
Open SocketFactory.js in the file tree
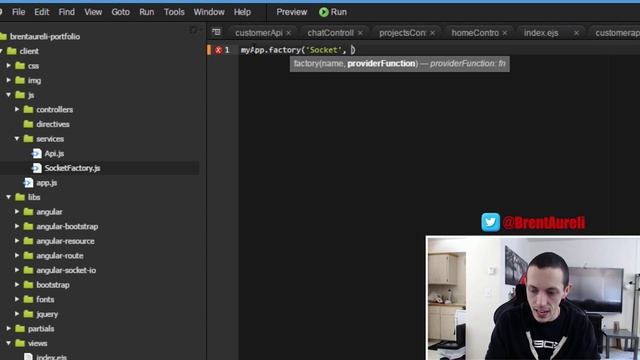(x=72, y=168)
